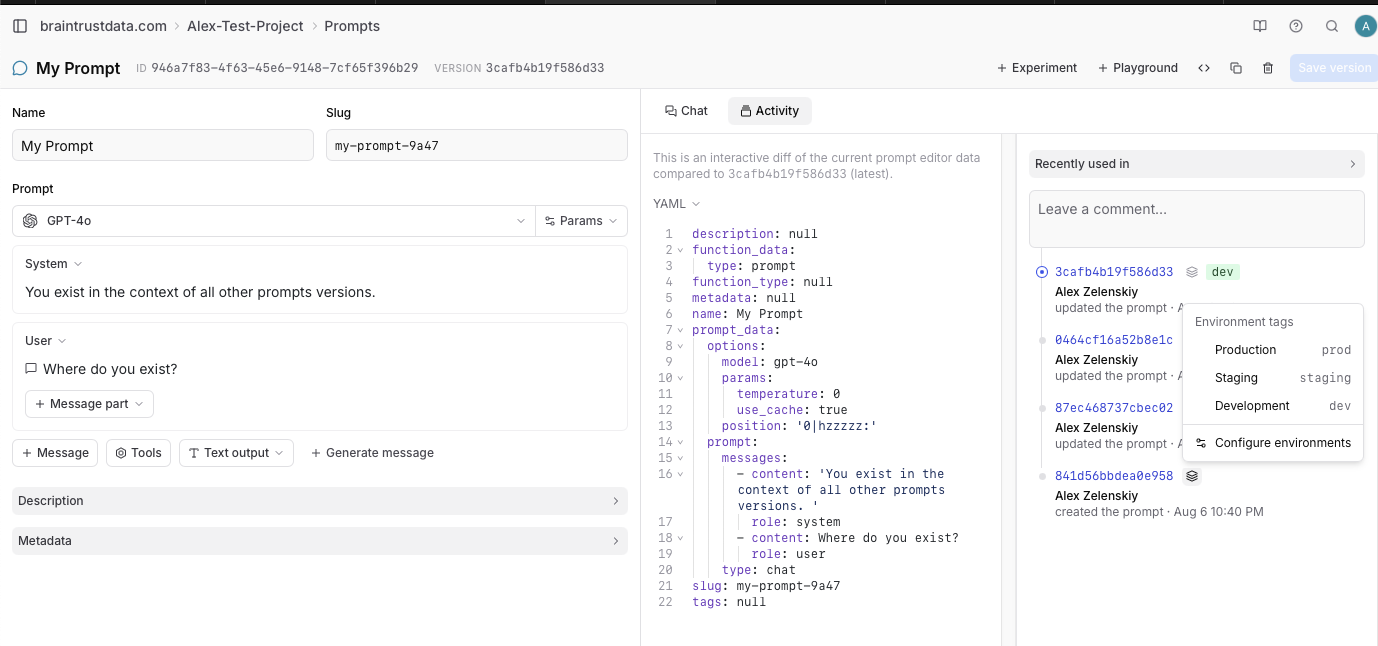Image resolution: width=1378 pixels, height=646 pixels.
Task: Open the User role dropdown
Action: point(45,341)
